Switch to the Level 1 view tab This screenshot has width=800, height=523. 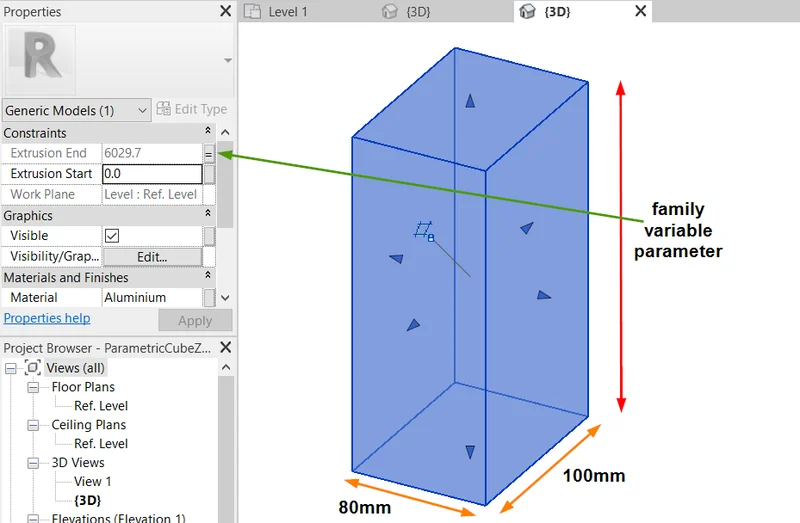(288, 11)
